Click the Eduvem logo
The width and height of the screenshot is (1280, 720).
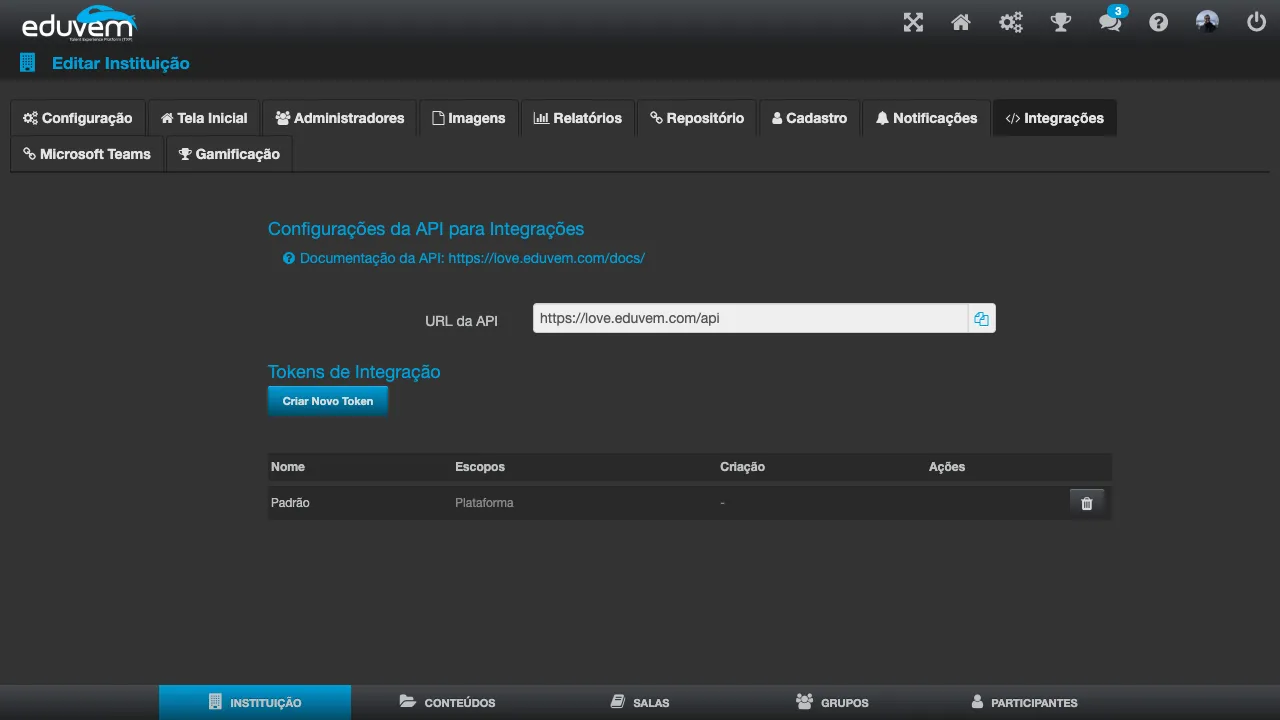click(78, 22)
